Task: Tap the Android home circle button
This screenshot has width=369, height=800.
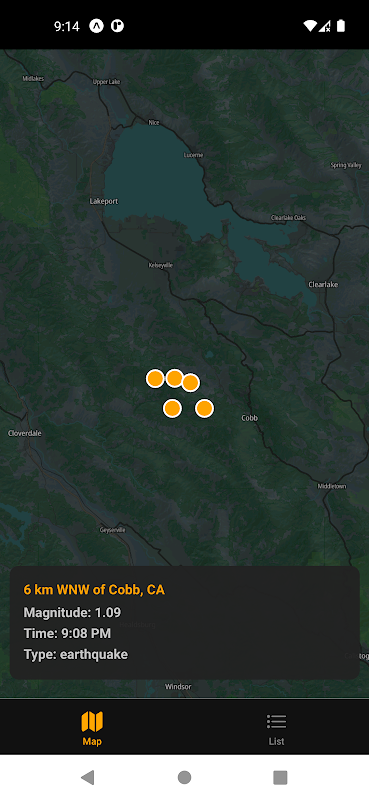Action: [184, 777]
